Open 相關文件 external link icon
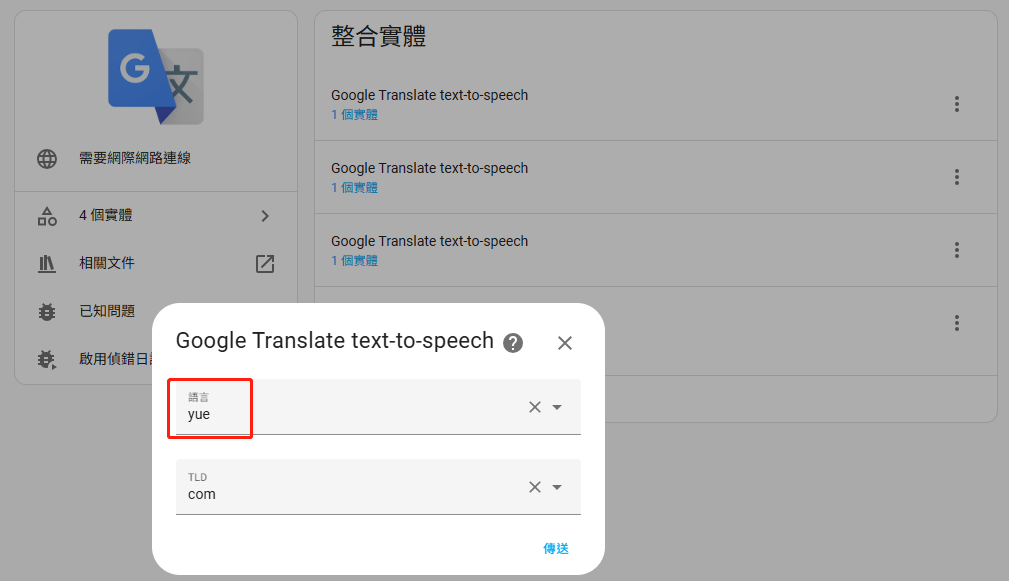Viewport: 1009px width, 581px height. [265, 264]
